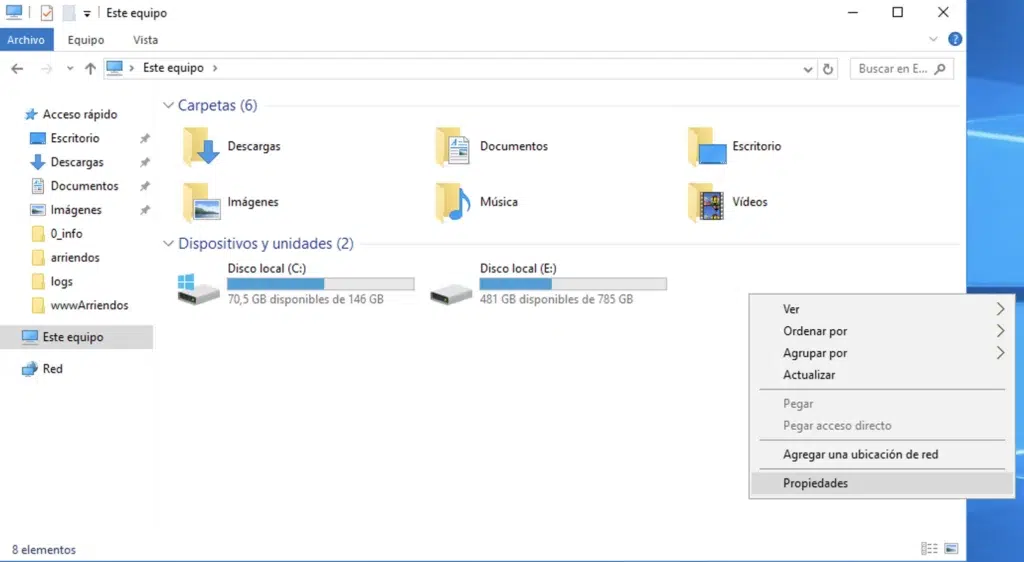Click Disco local (C:) usage bar
This screenshot has height=562, width=1024.
click(321, 284)
